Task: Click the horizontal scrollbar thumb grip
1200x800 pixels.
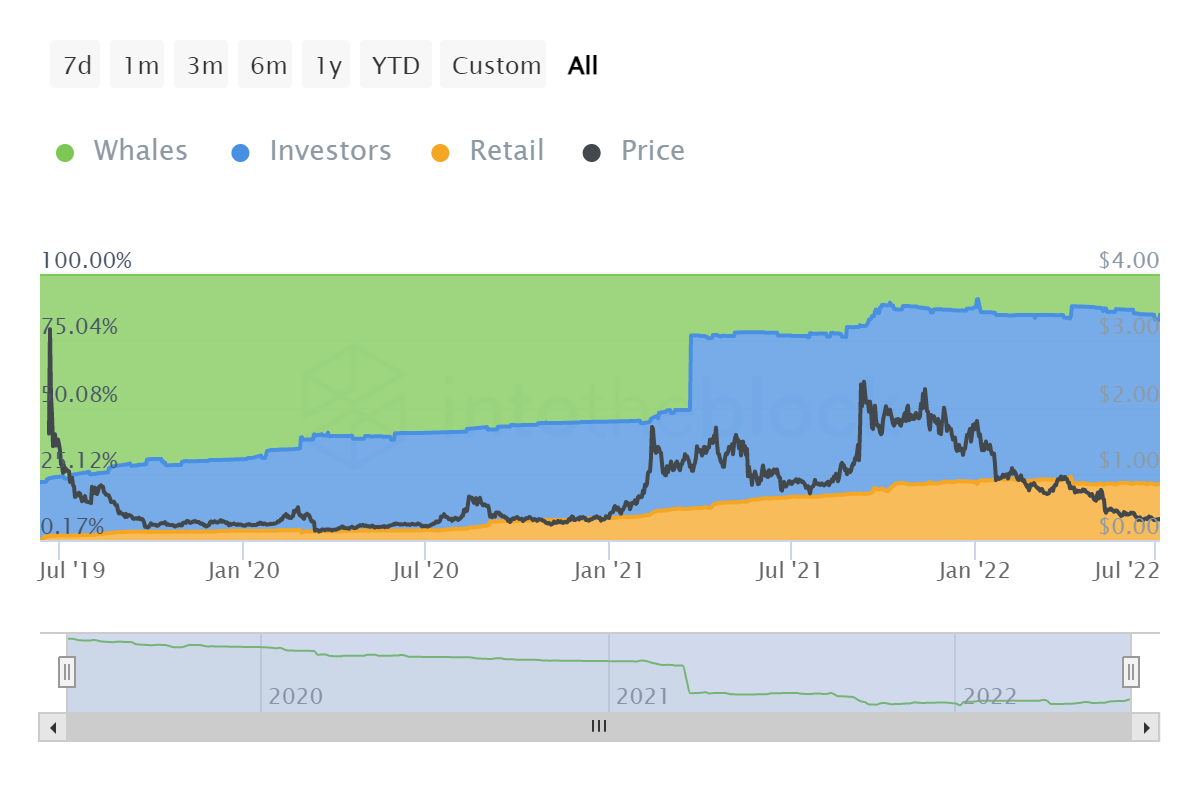Action: tap(599, 727)
